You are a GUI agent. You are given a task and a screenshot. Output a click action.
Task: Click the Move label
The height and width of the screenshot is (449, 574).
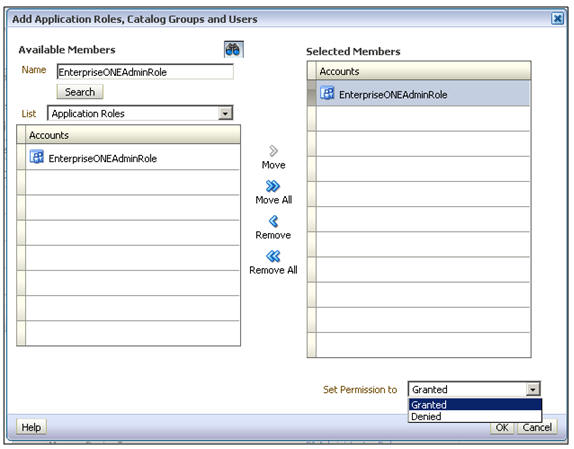click(x=273, y=165)
